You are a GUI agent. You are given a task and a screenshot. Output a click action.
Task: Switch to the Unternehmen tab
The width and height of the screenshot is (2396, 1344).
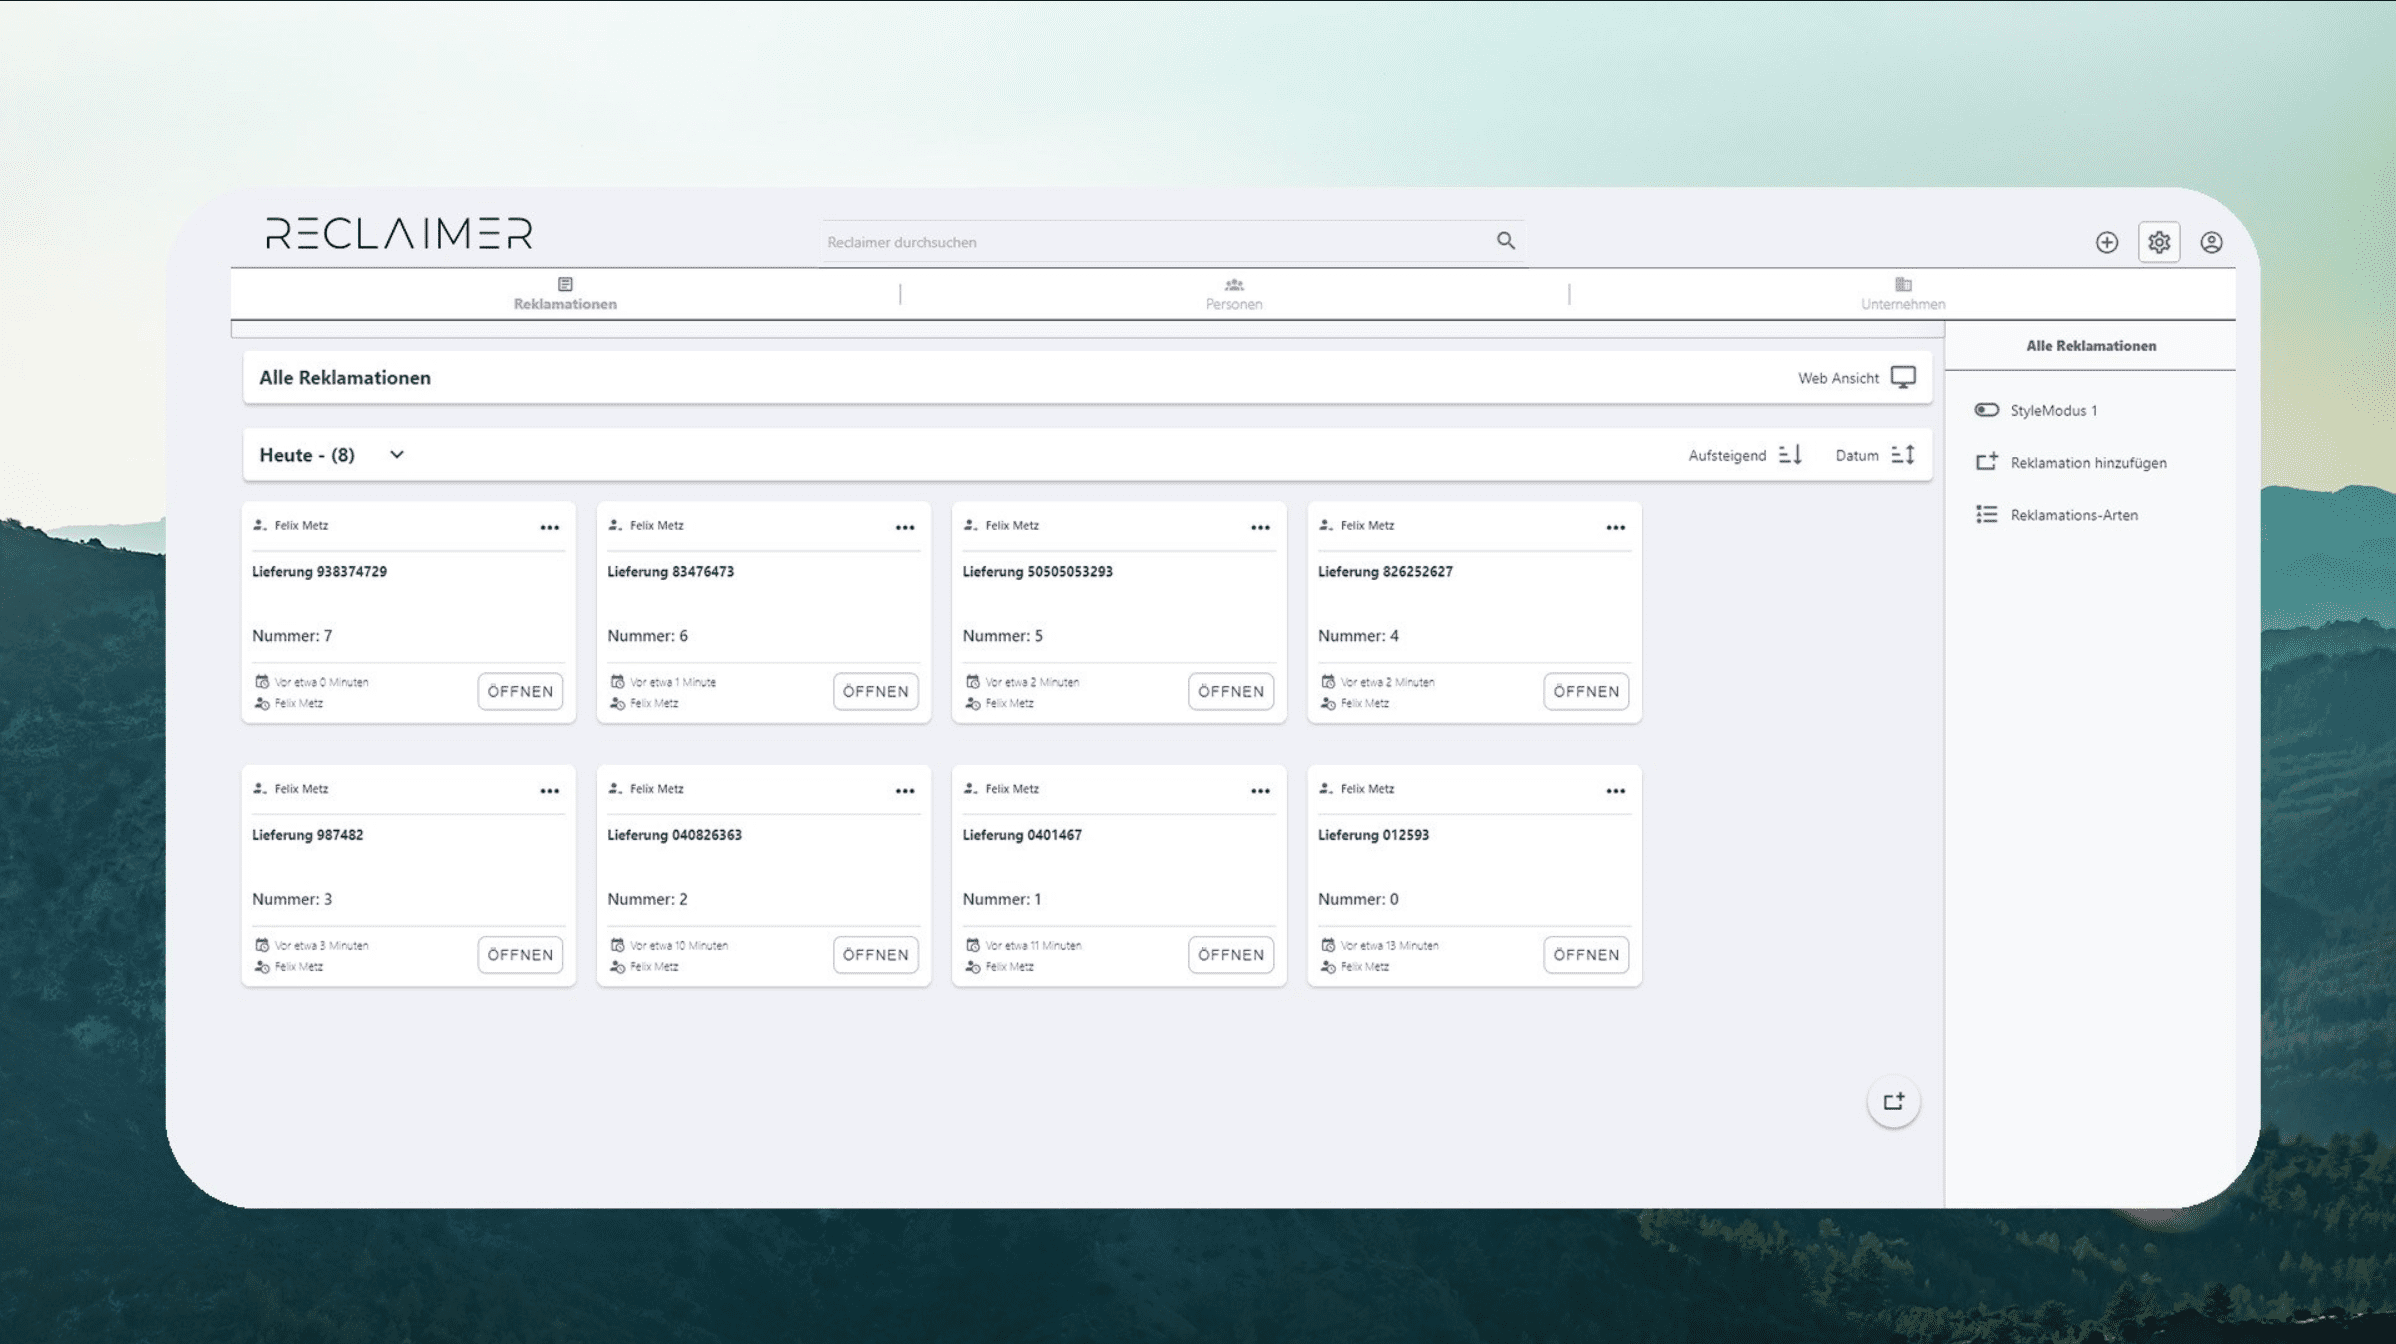pyautogui.click(x=1902, y=294)
